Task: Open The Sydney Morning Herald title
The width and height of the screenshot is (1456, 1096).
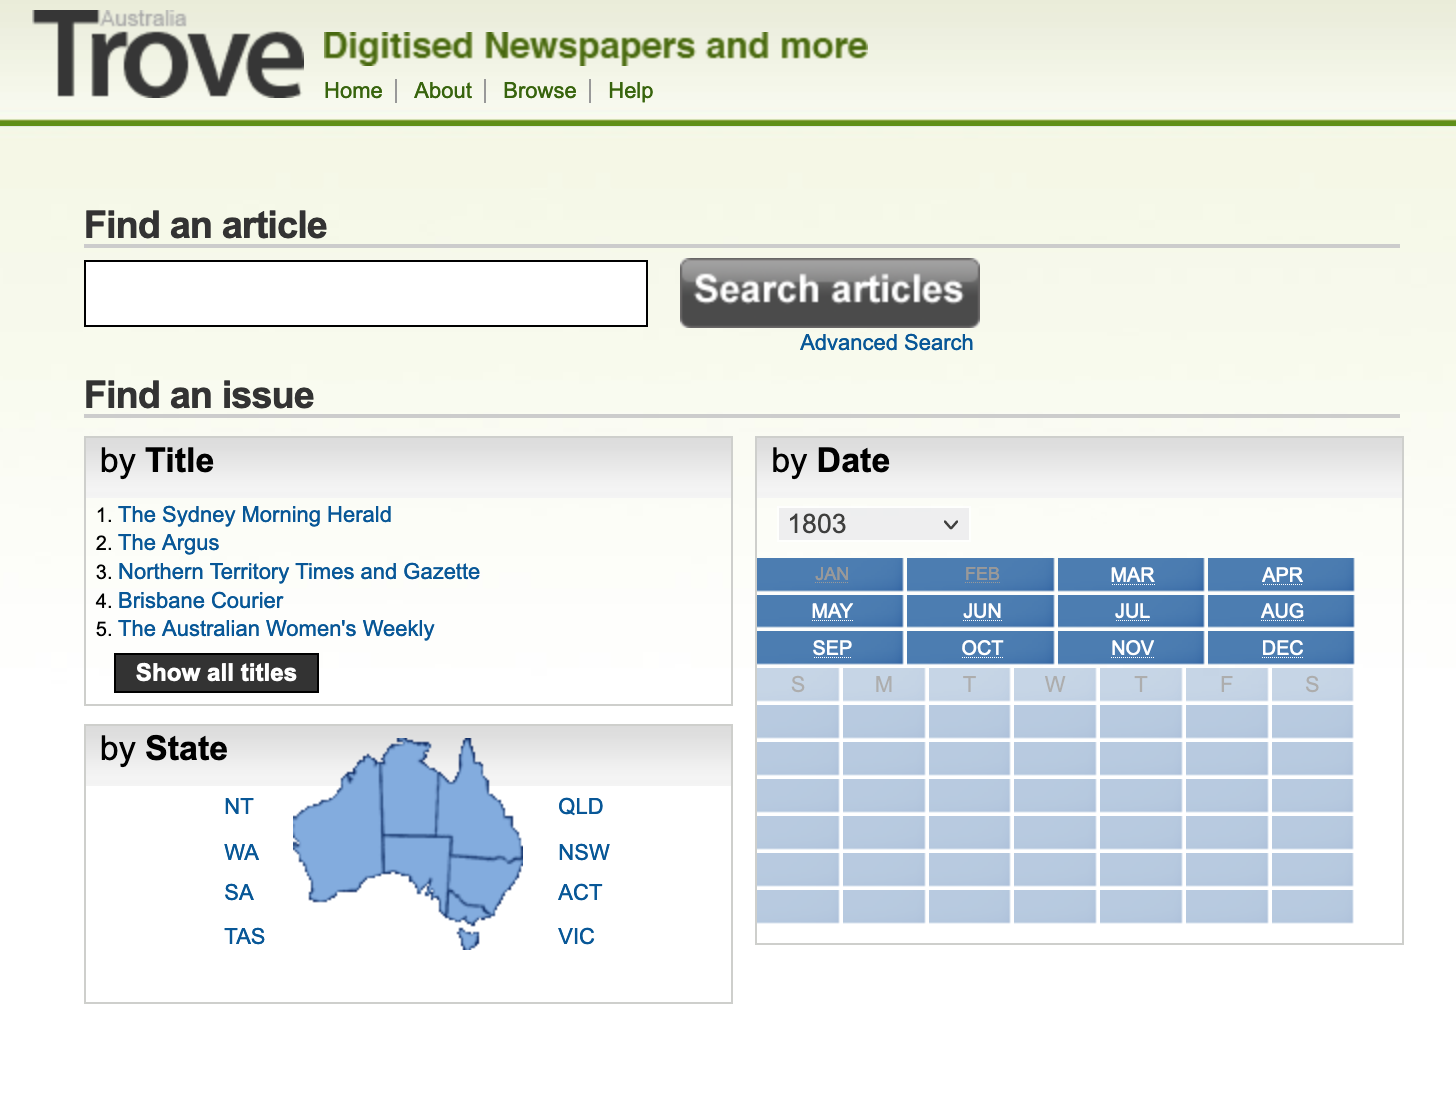Action: point(255,515)
